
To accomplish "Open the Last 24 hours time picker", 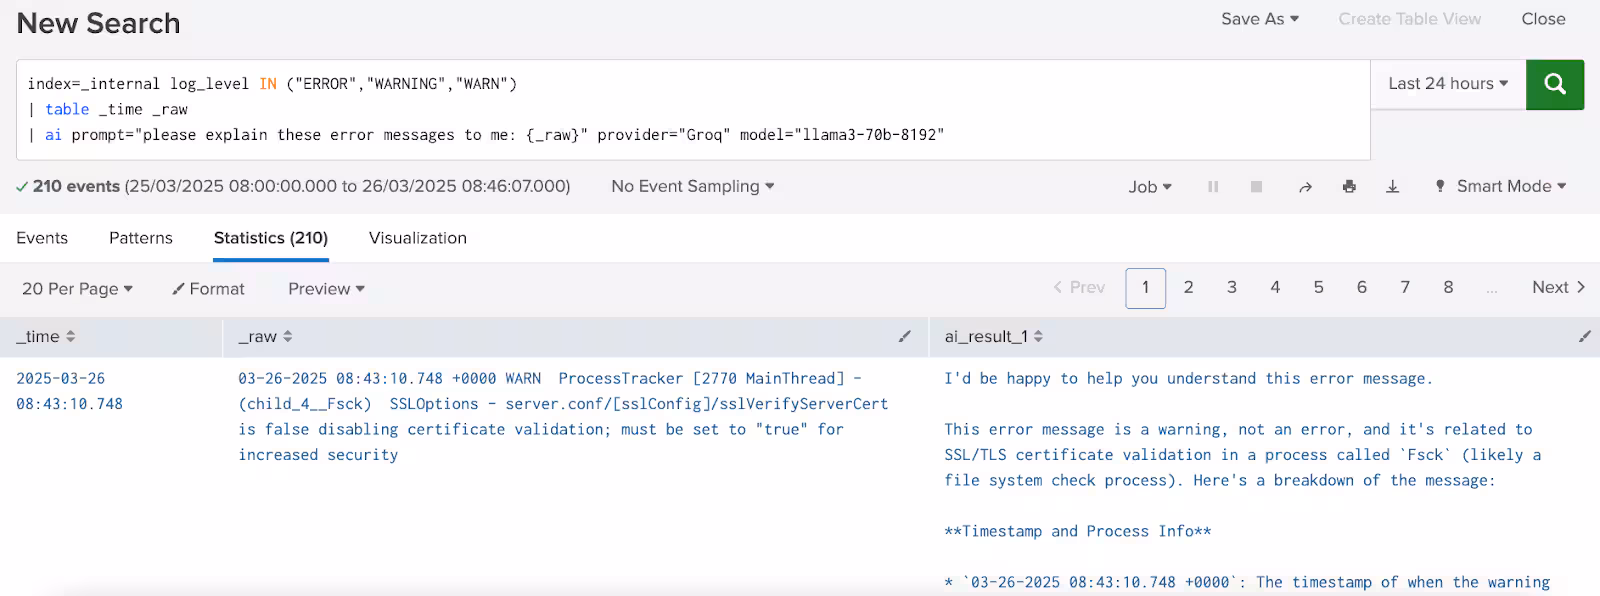I will click(x=1447, y=84).
